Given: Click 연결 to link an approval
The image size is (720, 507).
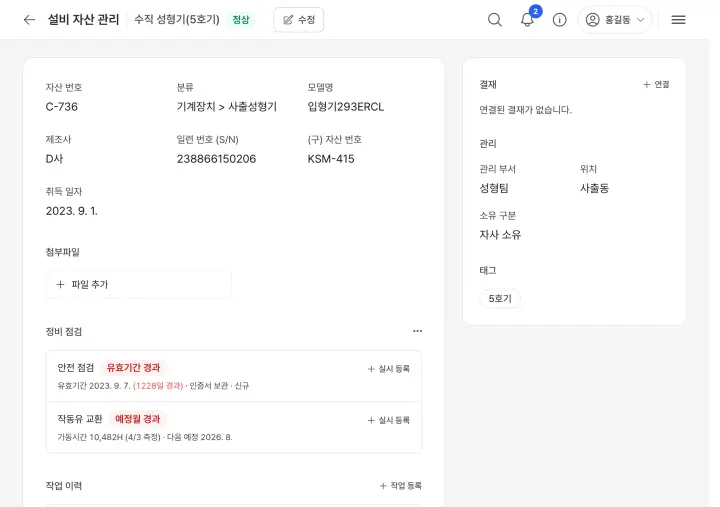Looking at the screenshot, I should click(x=656, y=84).
